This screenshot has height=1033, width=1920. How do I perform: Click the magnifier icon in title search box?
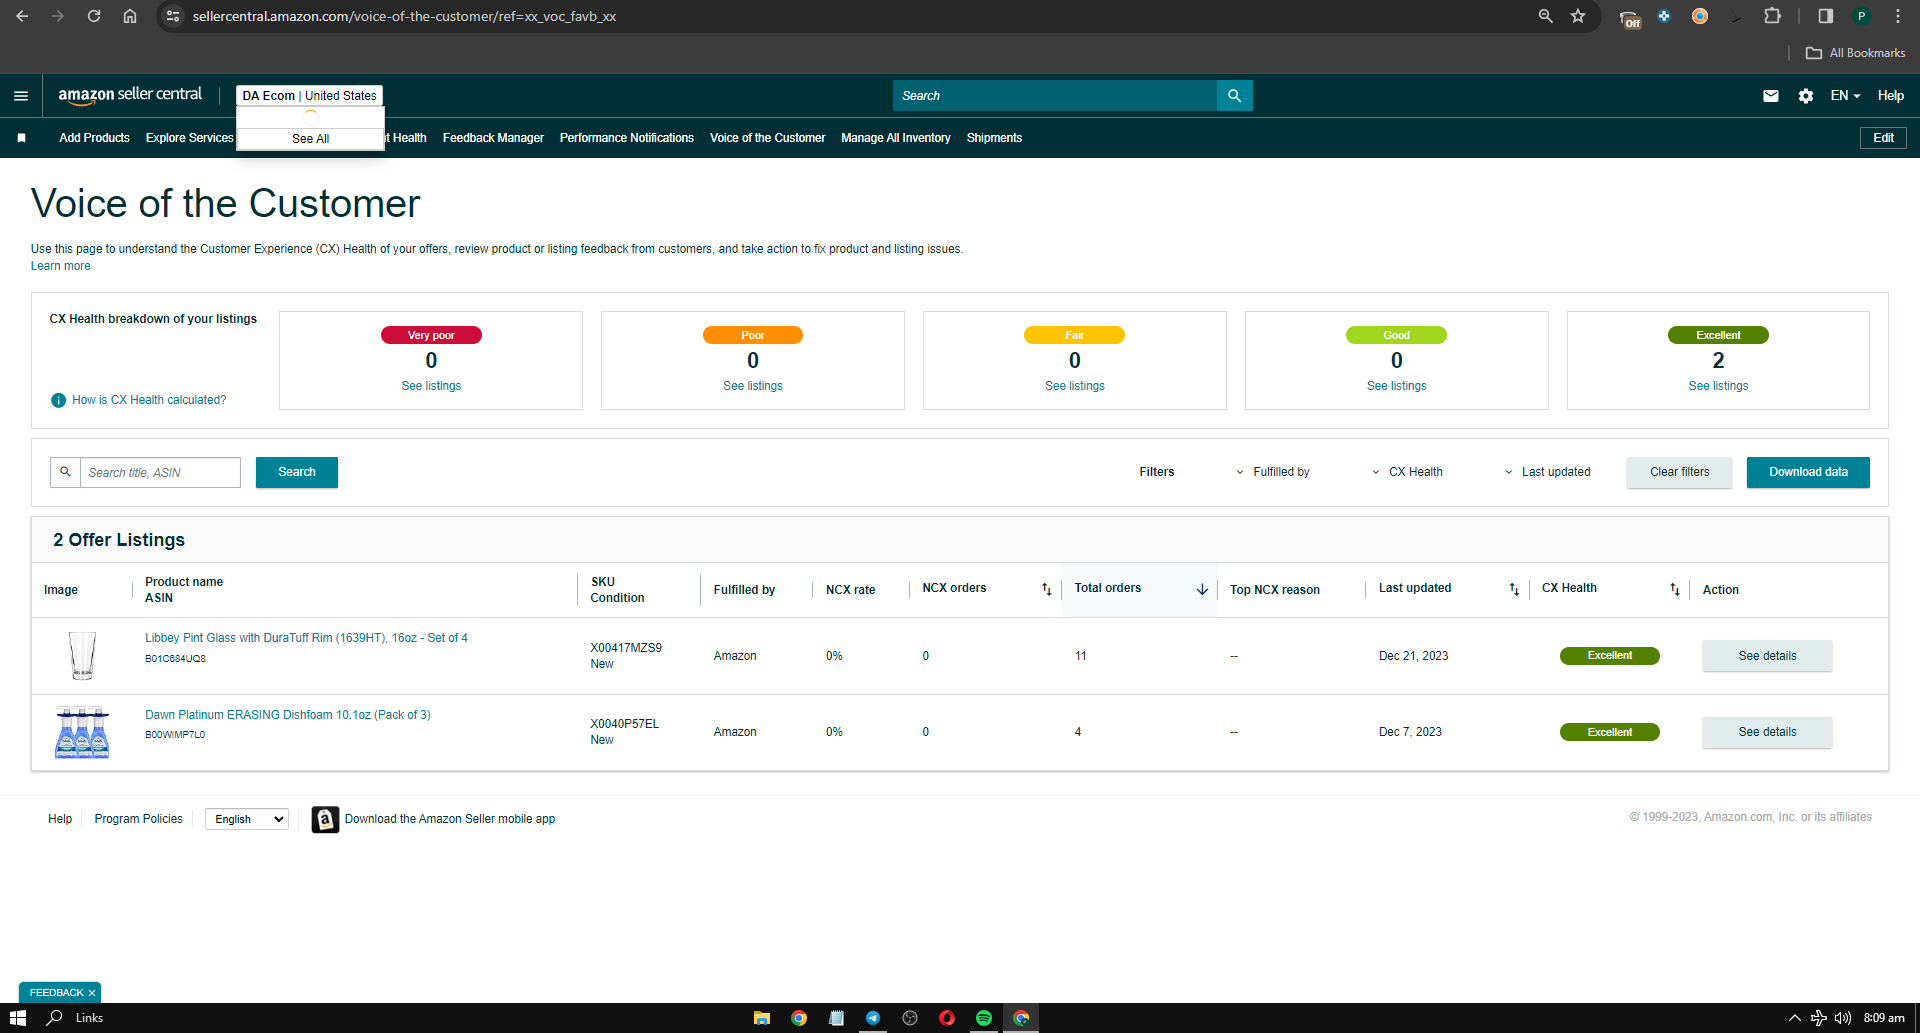(x=65, y=472)
